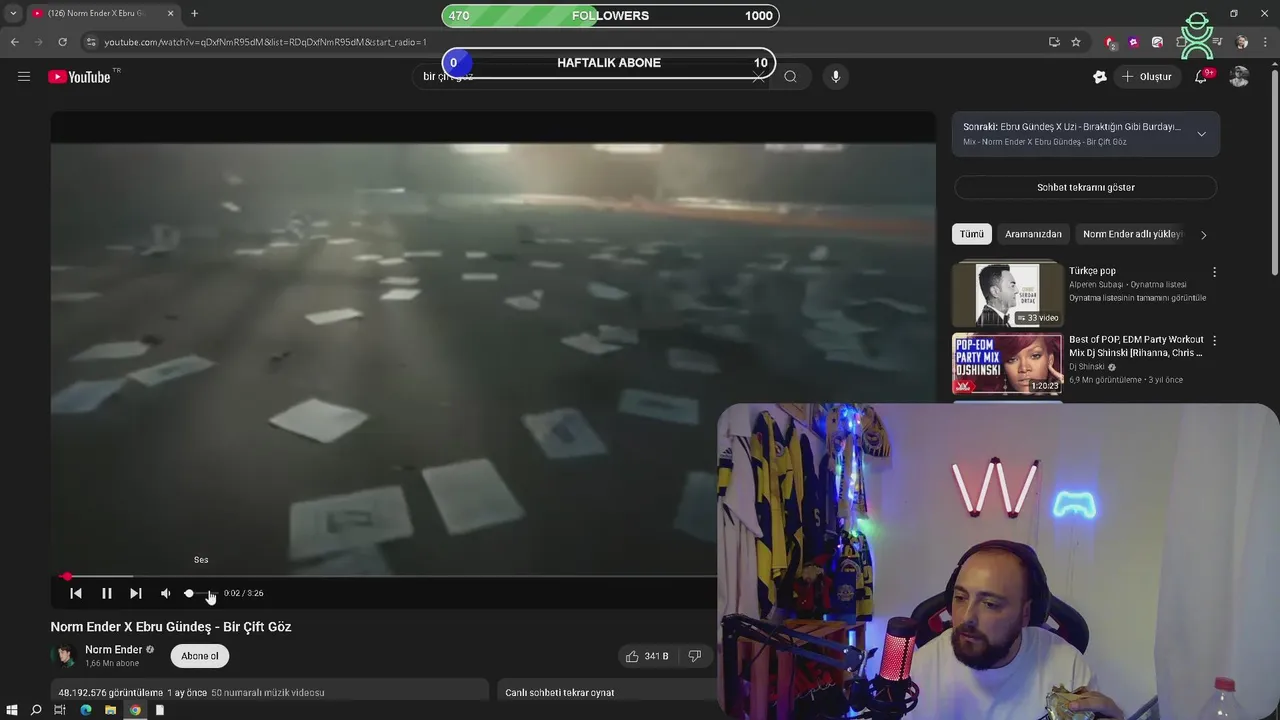The image size is (1280, 720).
Task: Select the Tümü filter chip
Action: pyautogui.click(x=972, y=234)
